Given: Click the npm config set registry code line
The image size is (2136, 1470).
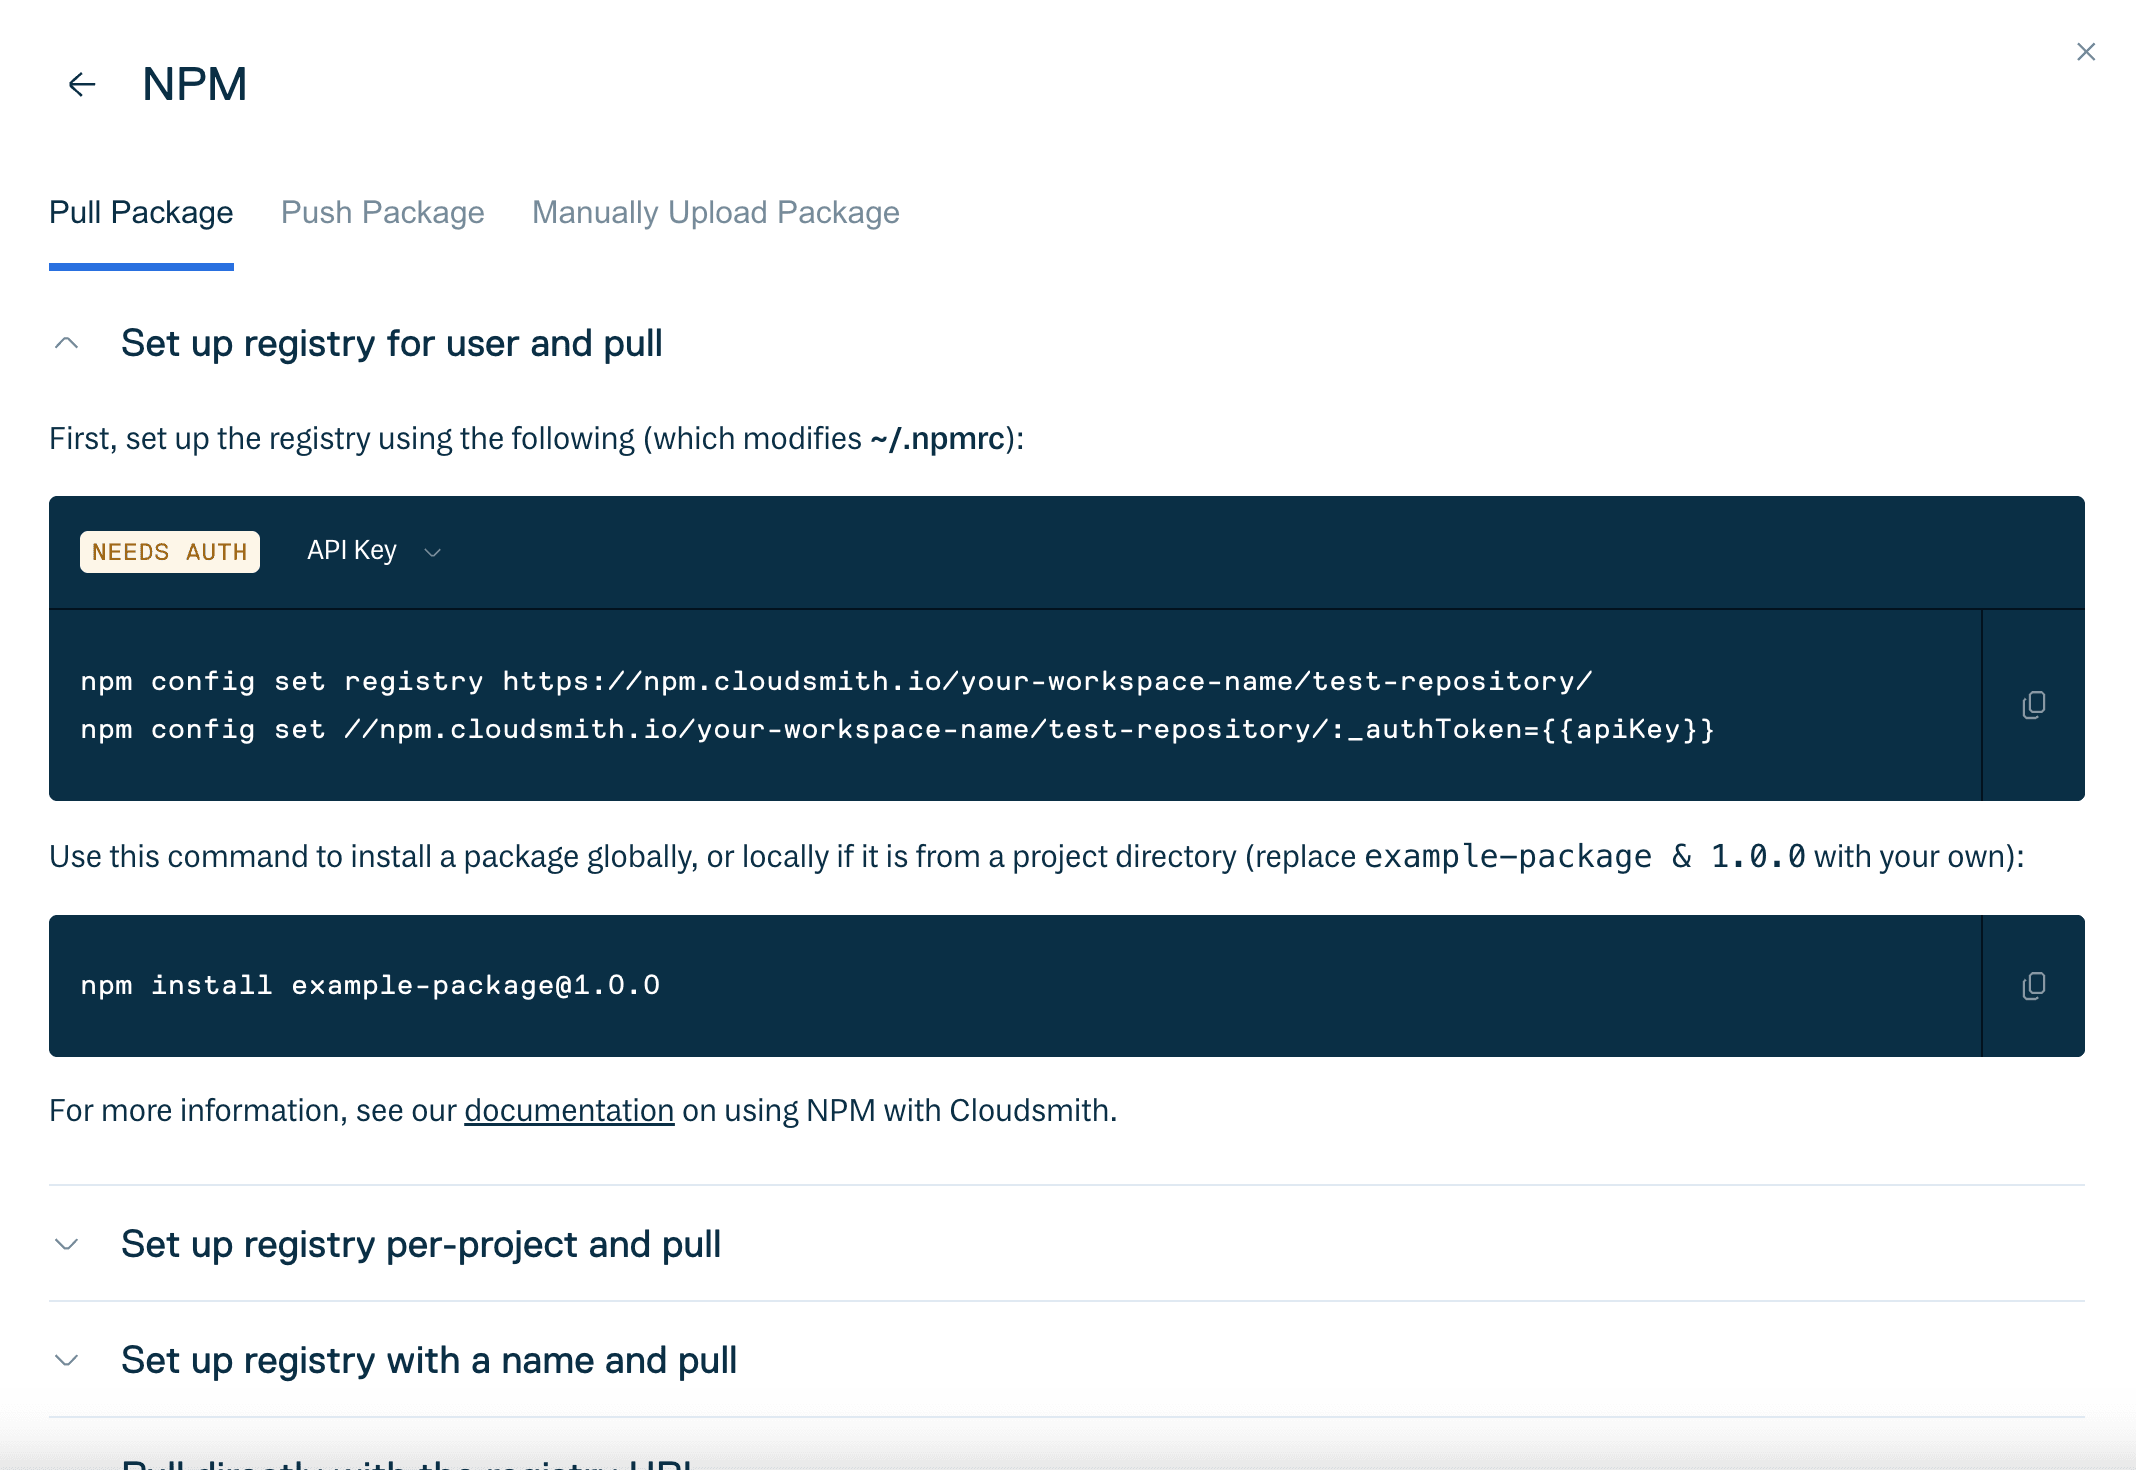Looking at the screenshot, I should pos(837,682).
